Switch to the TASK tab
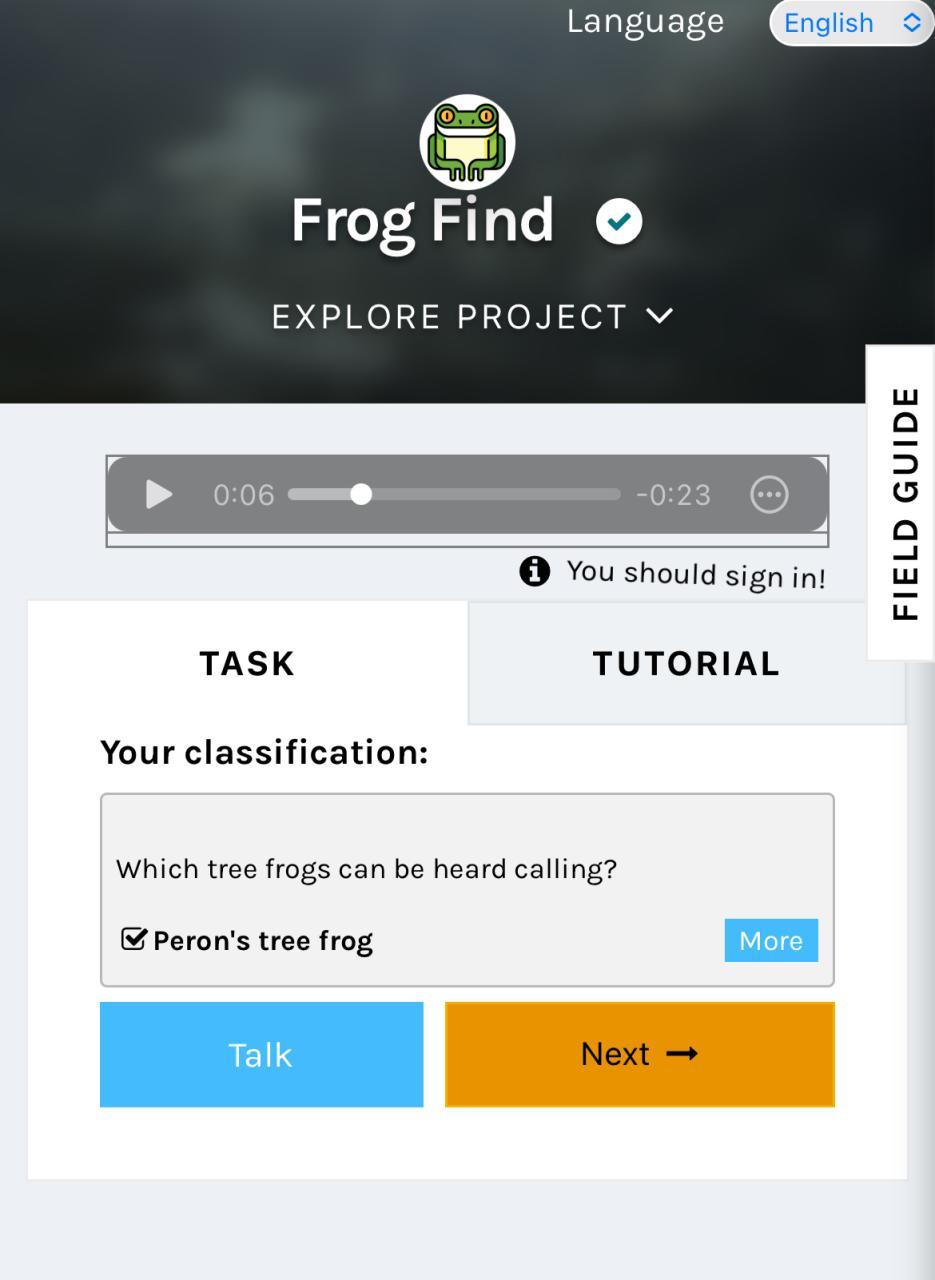The image size is (935, 1280). 247,663
